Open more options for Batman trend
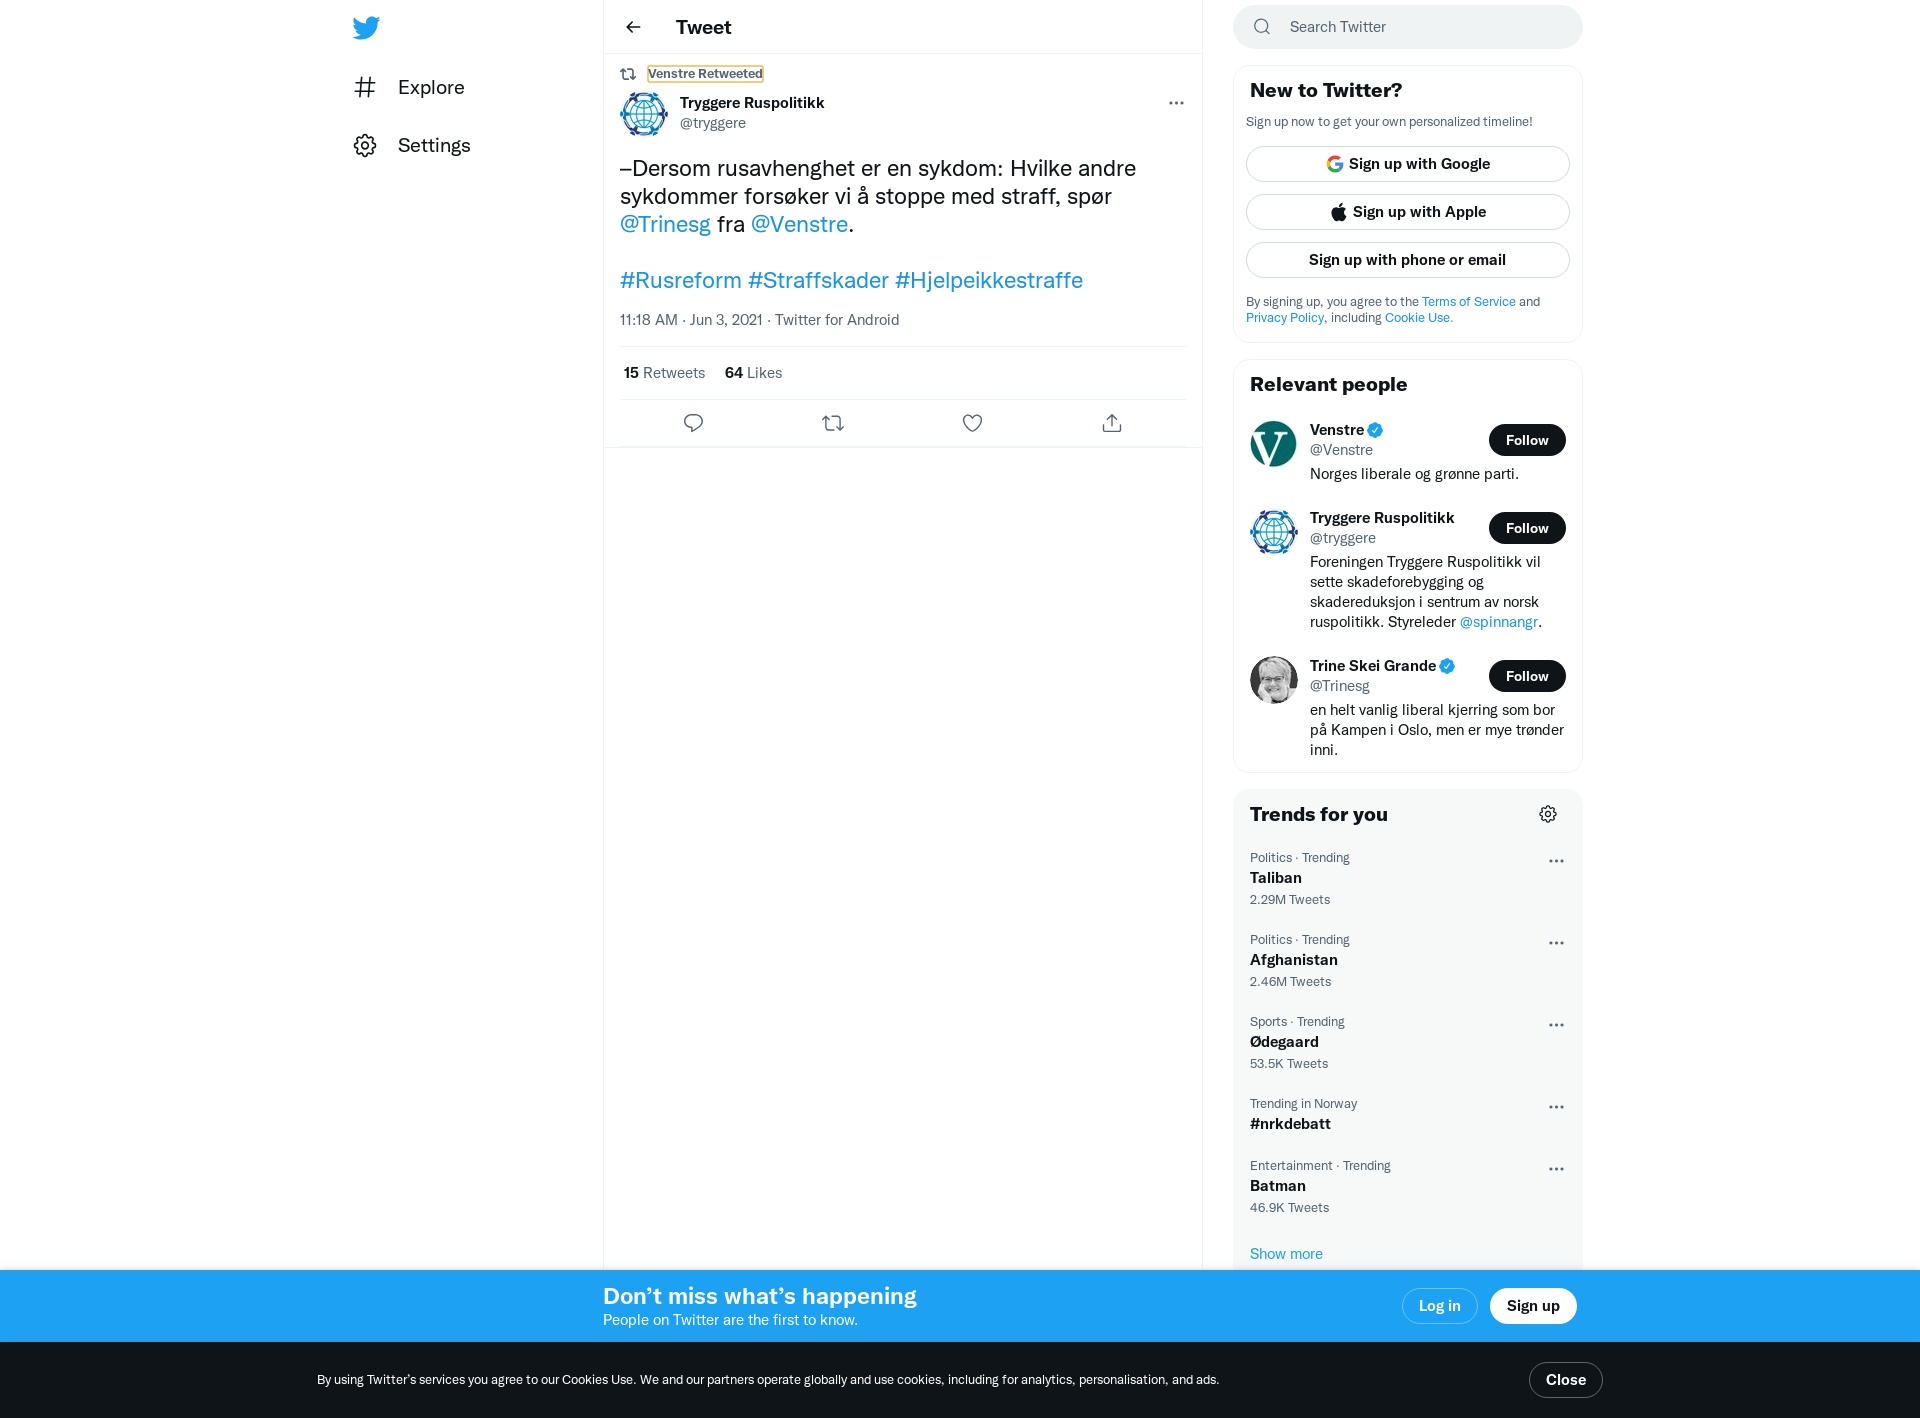1920x1418 pixels. pos(1556,1169)
